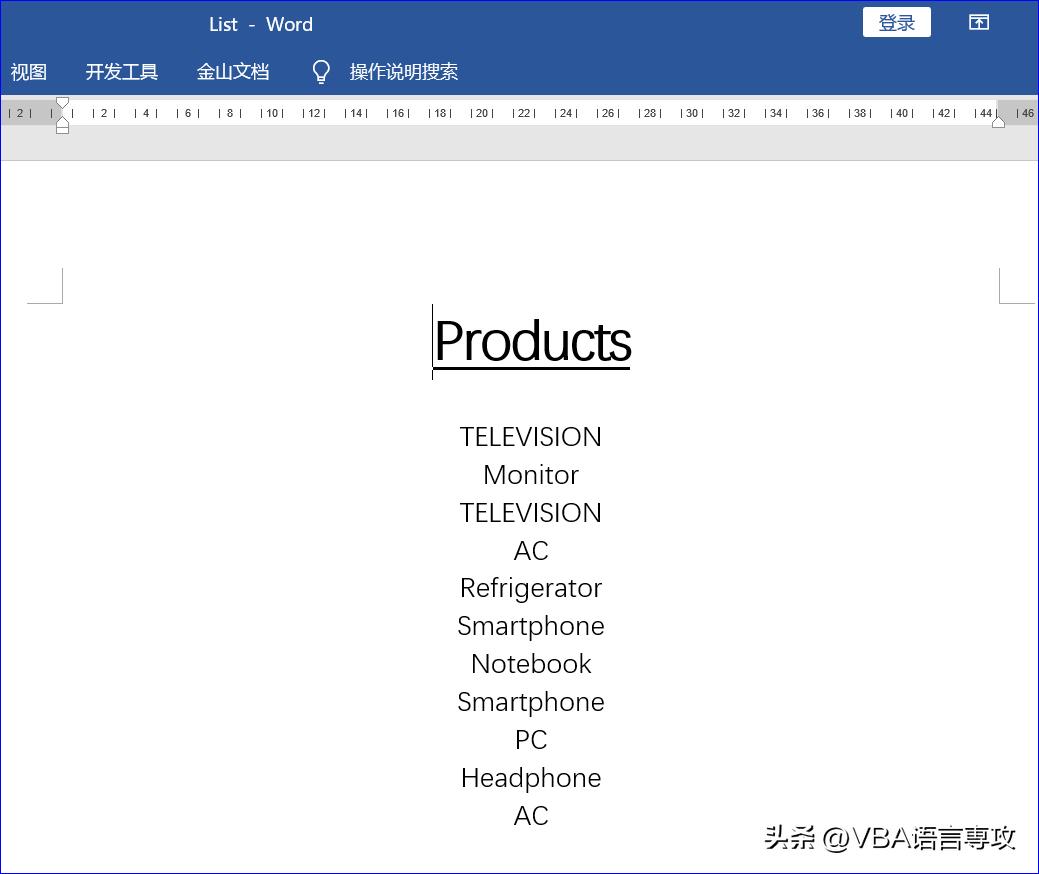Click the left indent square marker on ruler
Viewport: 1039px width, 874px height.
pos(62,130)
